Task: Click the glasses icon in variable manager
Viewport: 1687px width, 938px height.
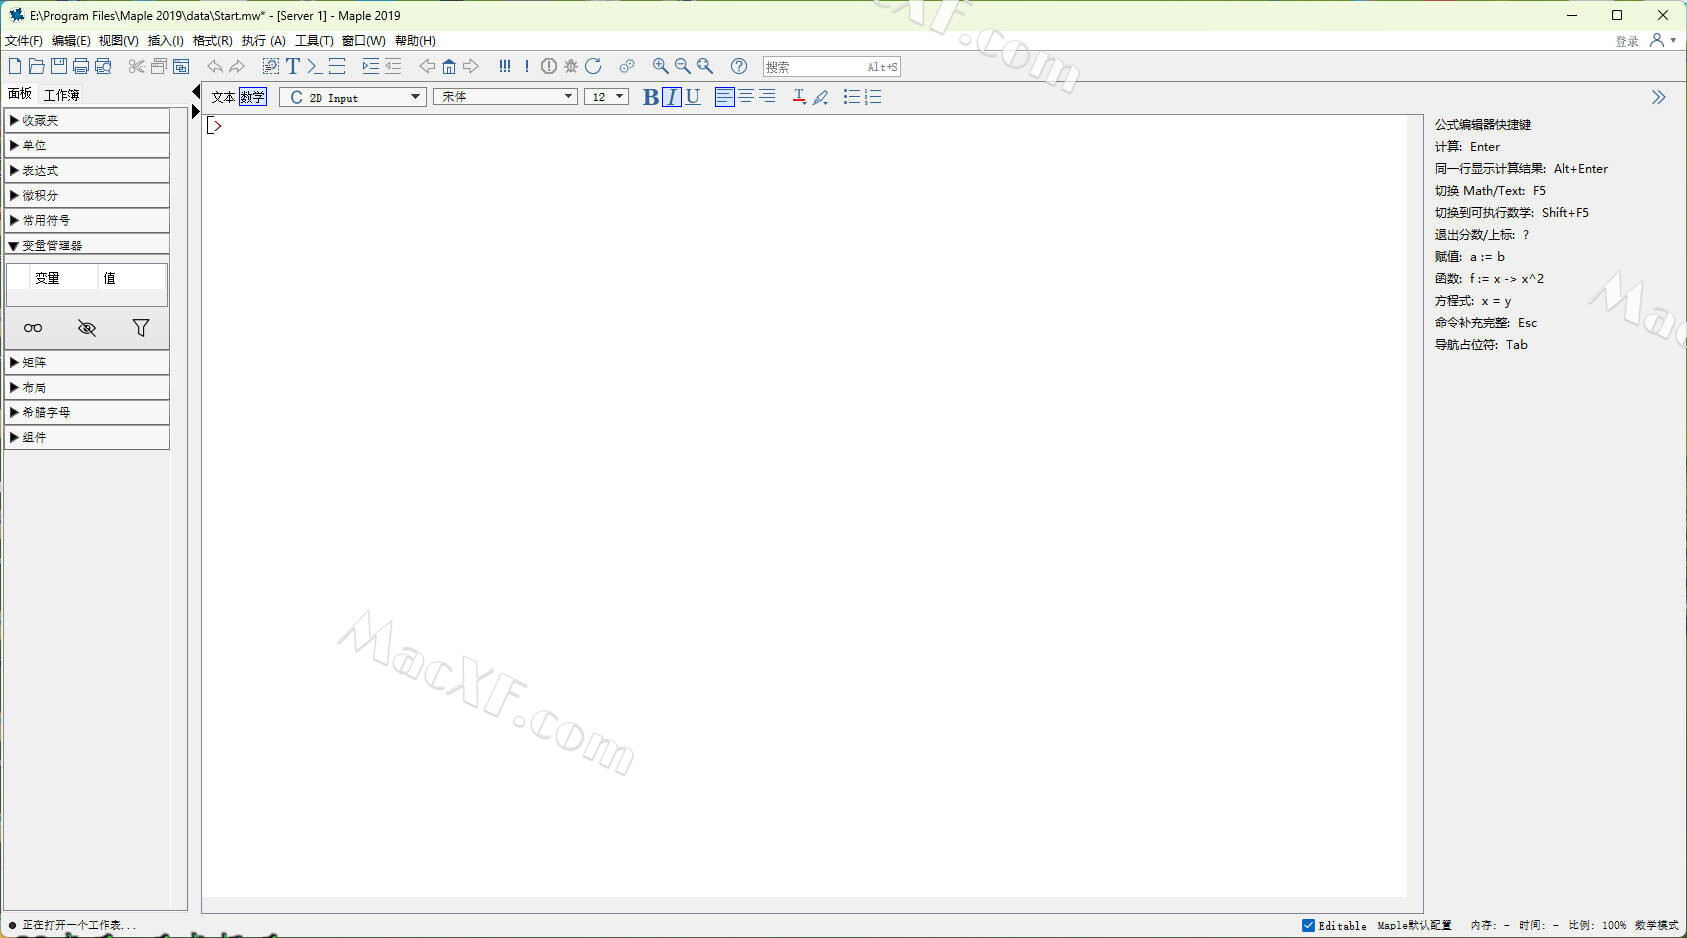Action: [x=33, y=328]
